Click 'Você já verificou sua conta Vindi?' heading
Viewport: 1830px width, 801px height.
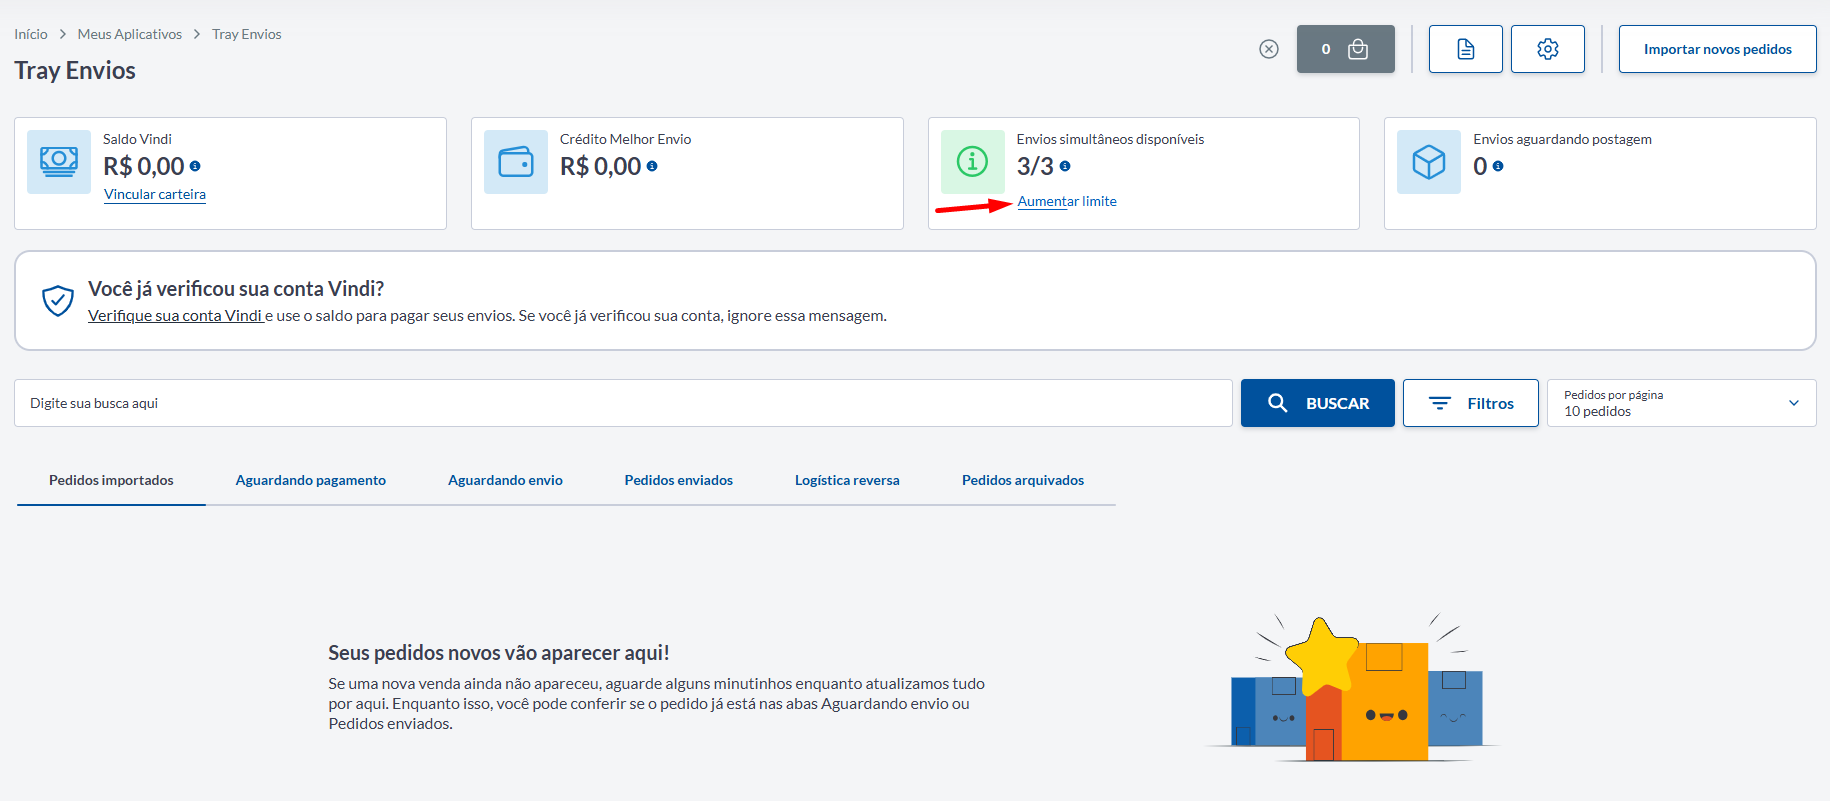pos(236,289)
